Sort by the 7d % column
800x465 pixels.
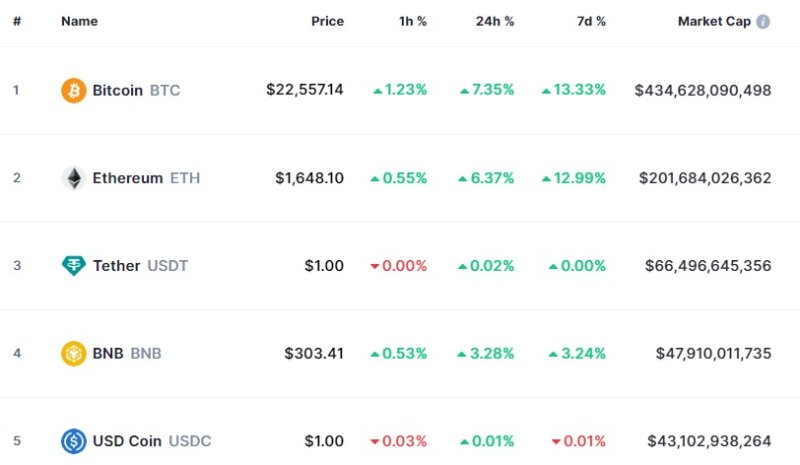[587, 21]
